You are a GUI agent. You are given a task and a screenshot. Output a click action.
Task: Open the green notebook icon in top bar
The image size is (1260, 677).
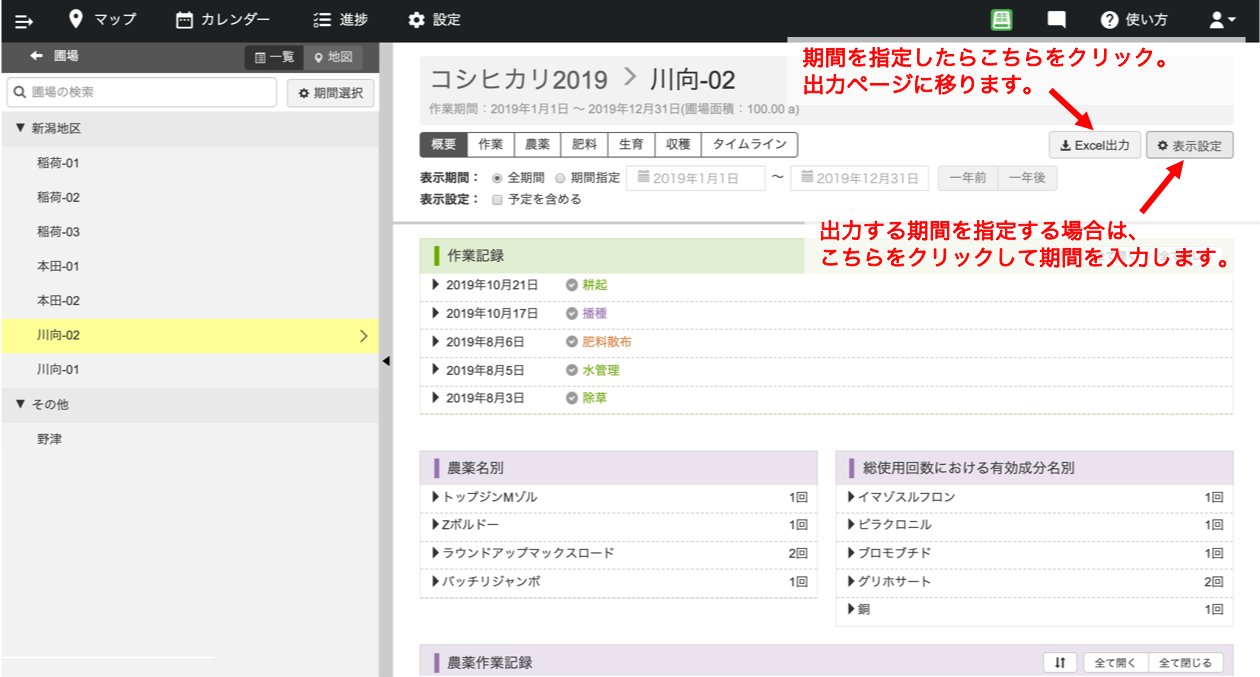click(x=1002, y=20)
